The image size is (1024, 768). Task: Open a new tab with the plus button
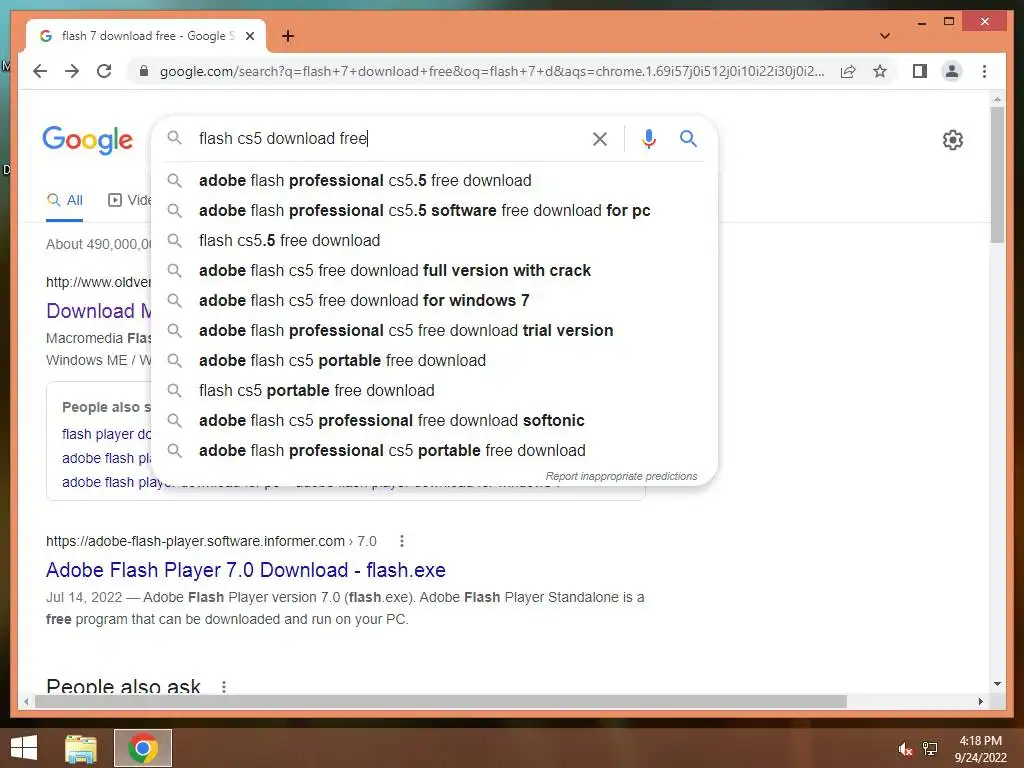pos(287,36)
